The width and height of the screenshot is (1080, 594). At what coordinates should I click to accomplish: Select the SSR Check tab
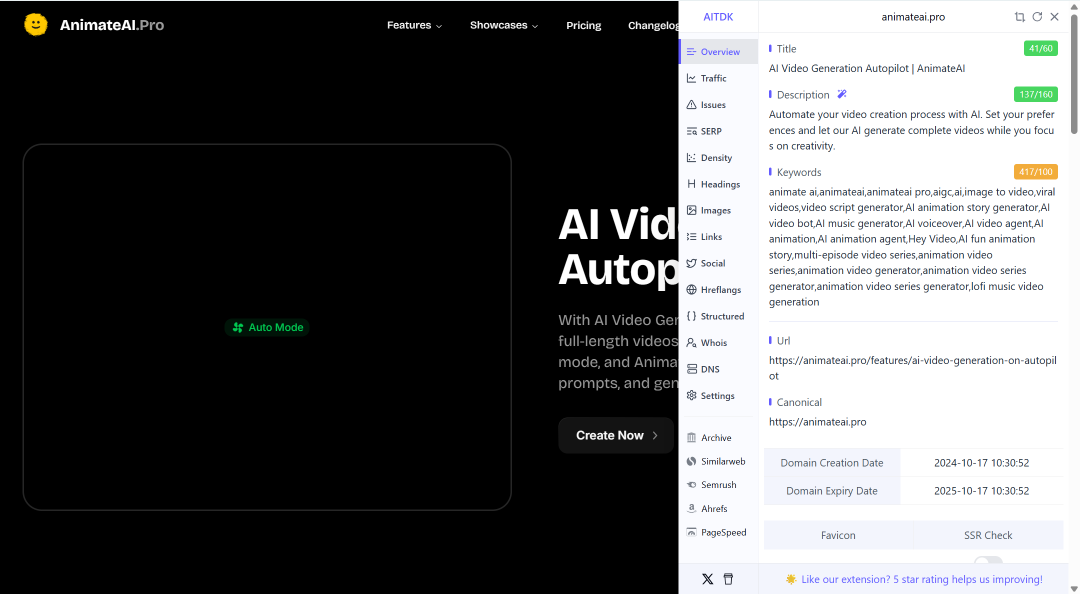988,535
